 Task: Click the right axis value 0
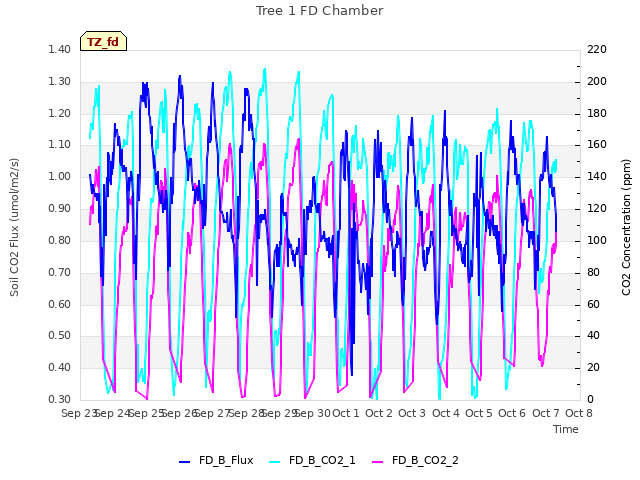pos(591,400)
